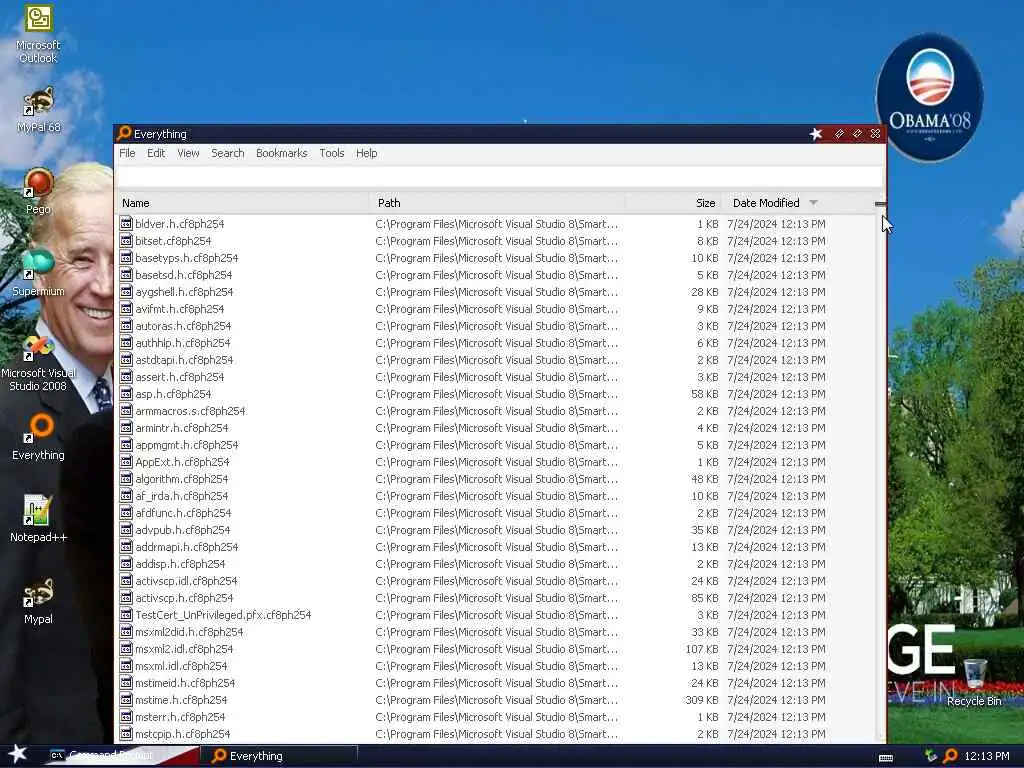Viewport: 1024px width, 768px height.
Task: Focus the Everything search input box
Action: click(500, 176)
